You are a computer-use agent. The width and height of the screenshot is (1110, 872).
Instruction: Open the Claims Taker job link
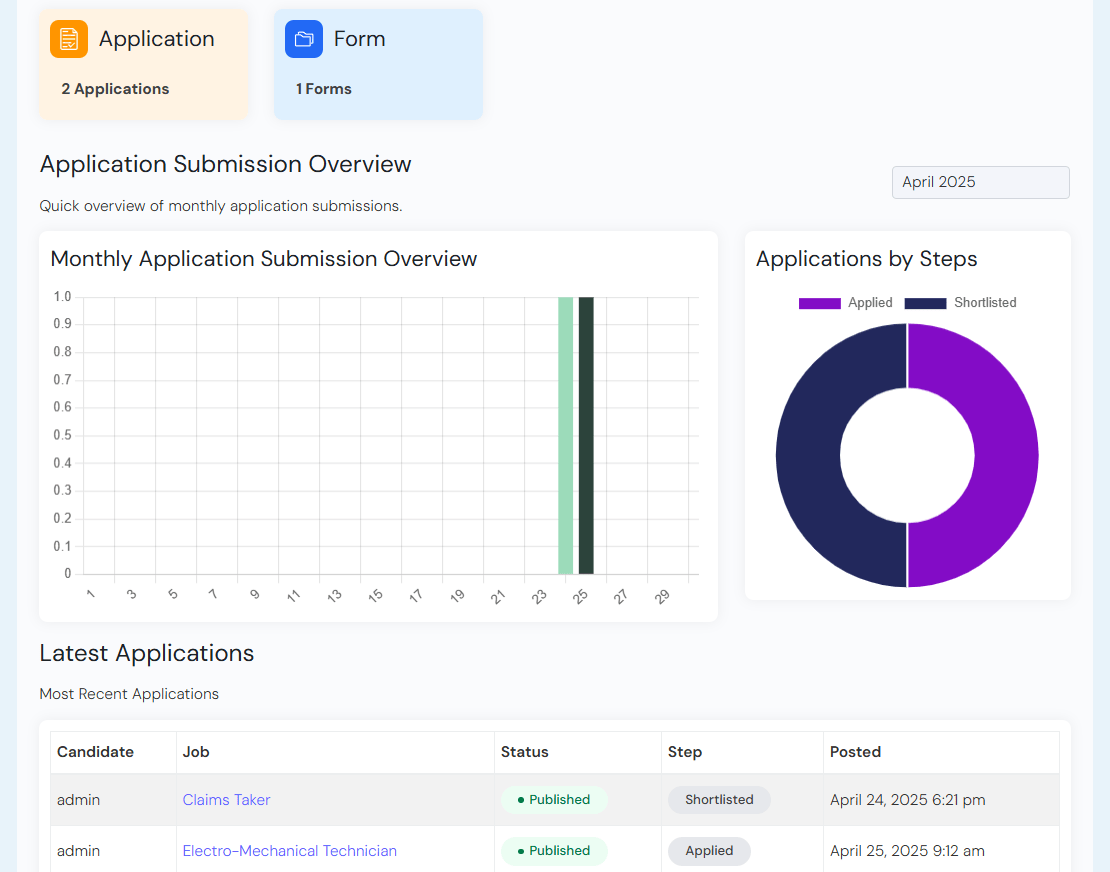tap(226, 800)
